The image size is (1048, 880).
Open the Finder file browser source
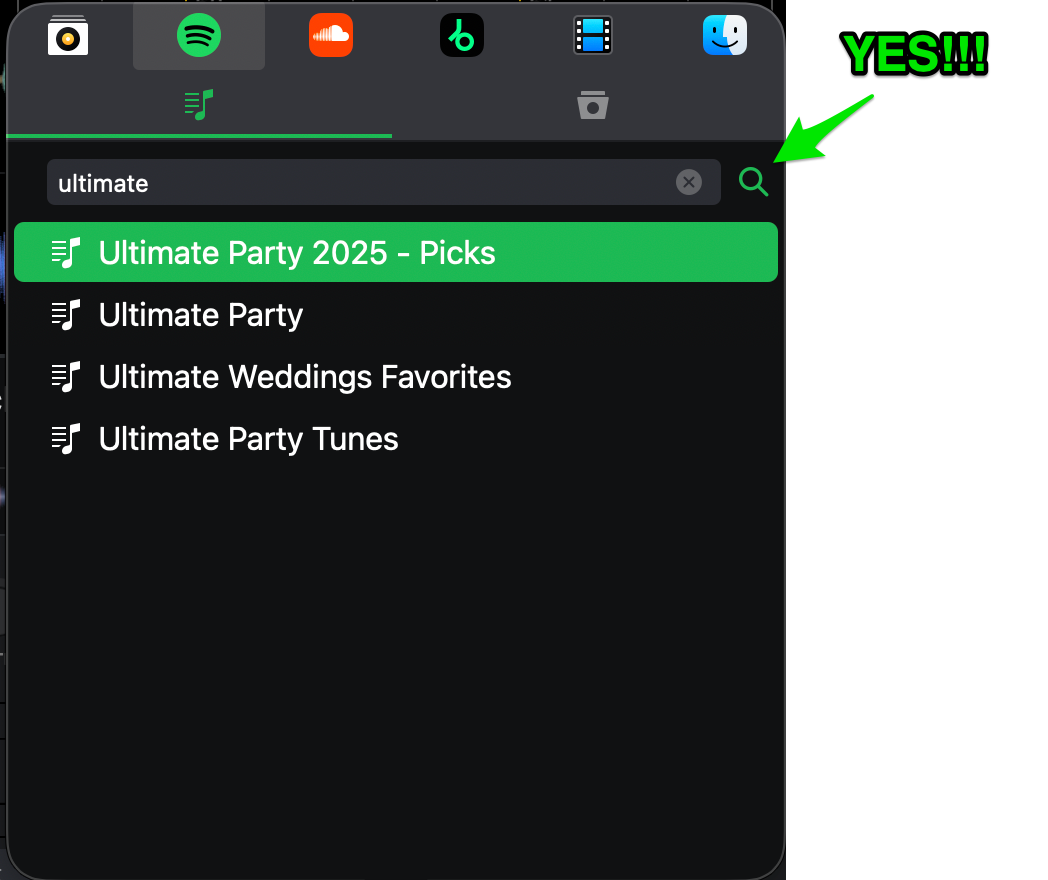click(725, 35)
